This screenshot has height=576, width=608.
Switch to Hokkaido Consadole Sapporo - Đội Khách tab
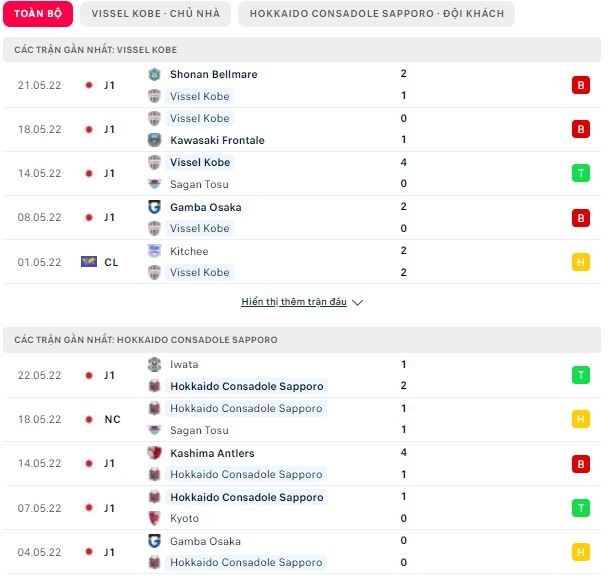click(x=377, y=14)
